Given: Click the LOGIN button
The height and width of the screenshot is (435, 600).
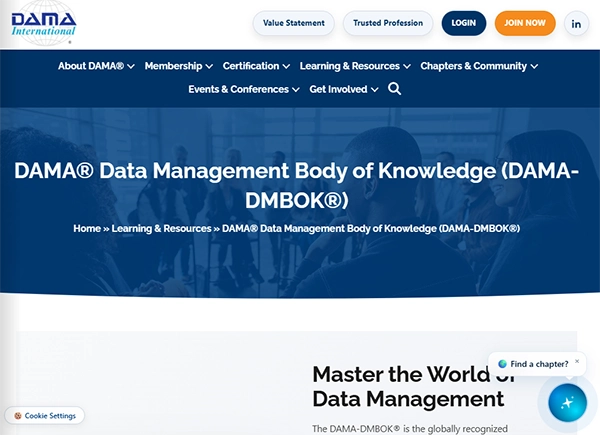Looking at the screenshot, I should pos(464,23).
